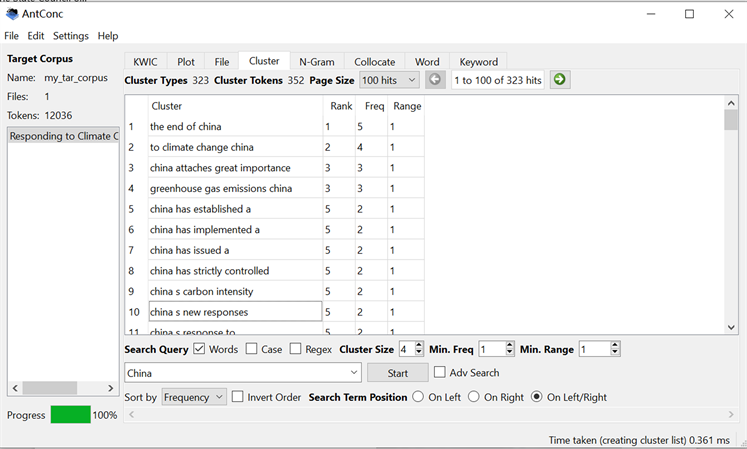Open the Sort by Frequency dropdown
747x449 pixels.
194,397
